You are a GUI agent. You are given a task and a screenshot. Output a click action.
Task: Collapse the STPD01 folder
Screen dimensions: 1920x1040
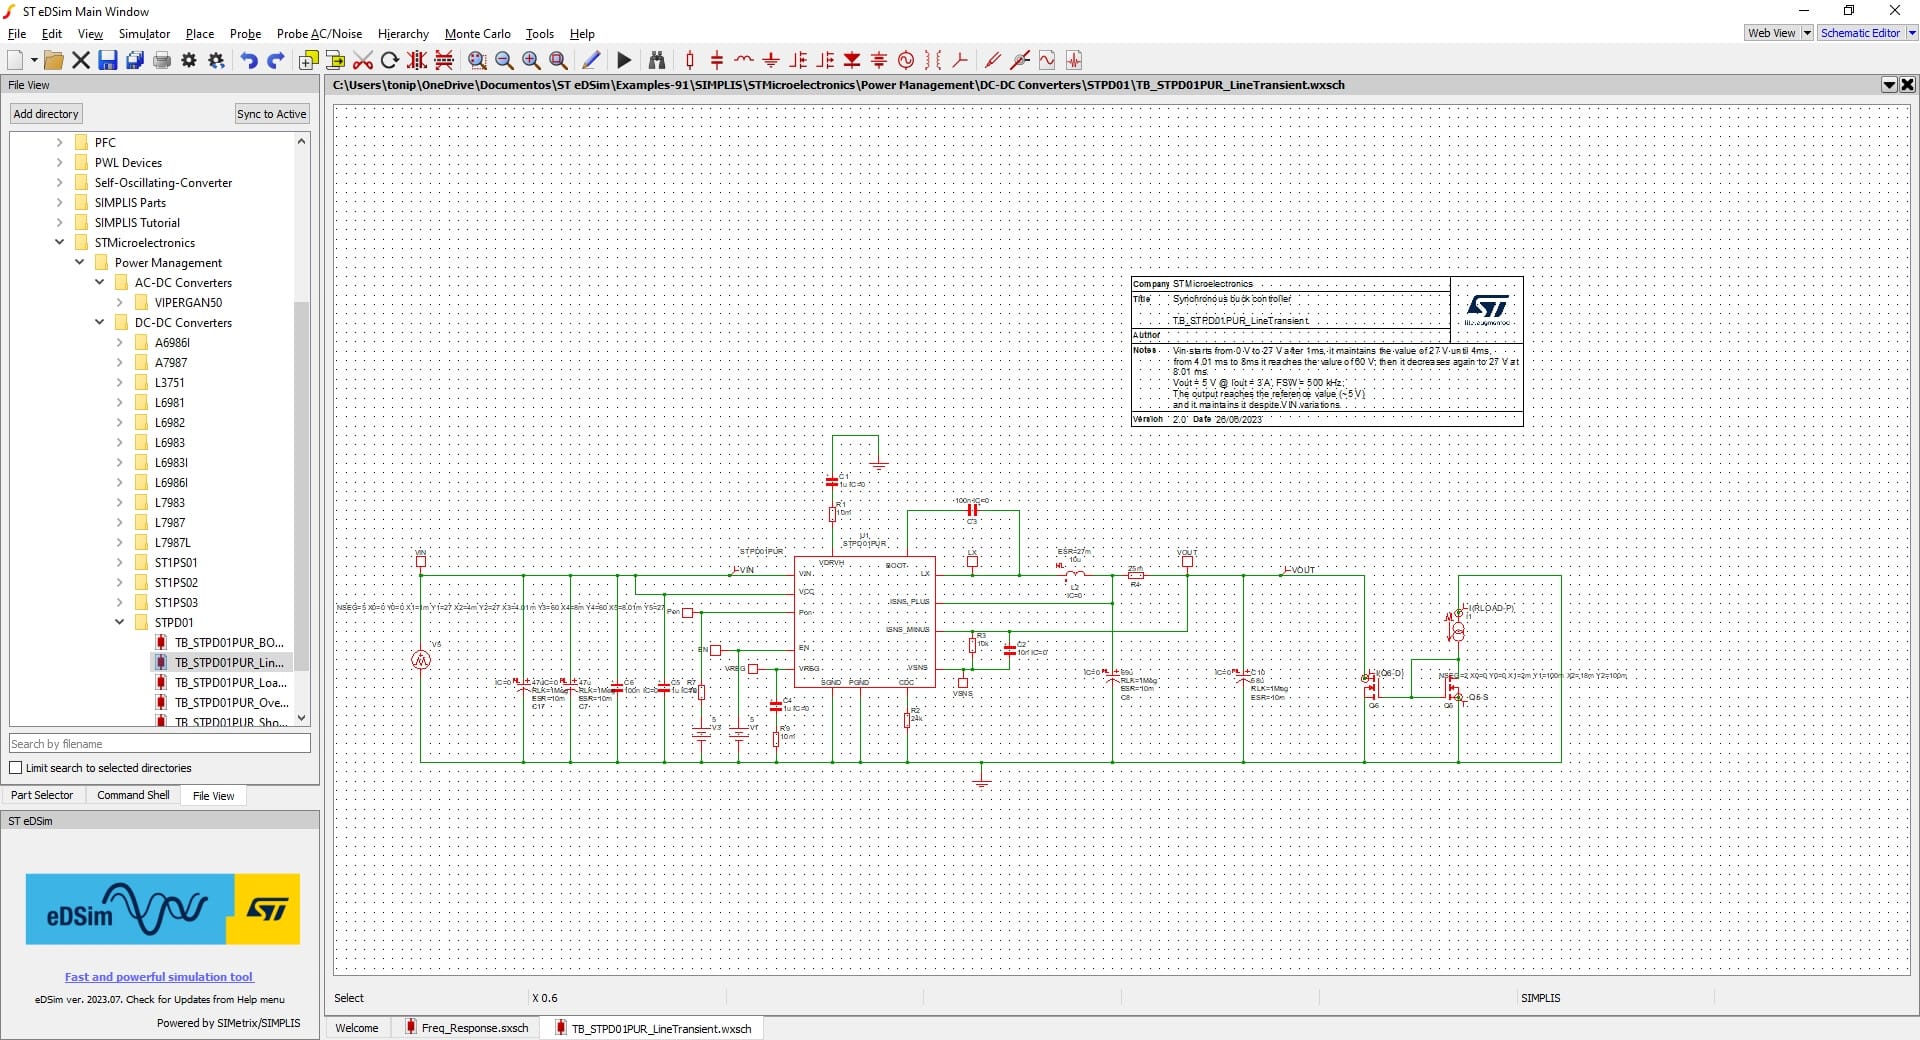[120, 622]
